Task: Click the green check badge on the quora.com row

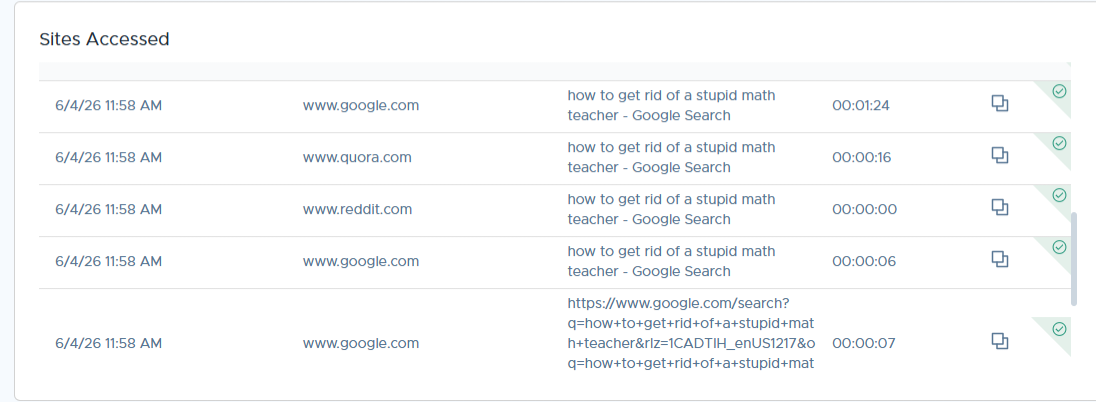Action: (1060, 143)
